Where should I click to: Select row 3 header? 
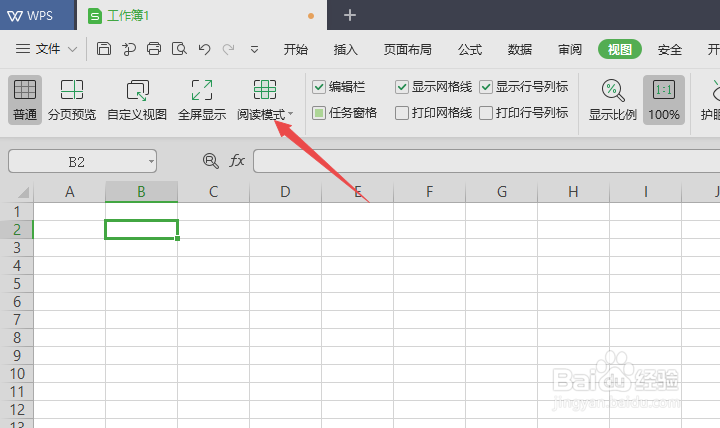17,248
